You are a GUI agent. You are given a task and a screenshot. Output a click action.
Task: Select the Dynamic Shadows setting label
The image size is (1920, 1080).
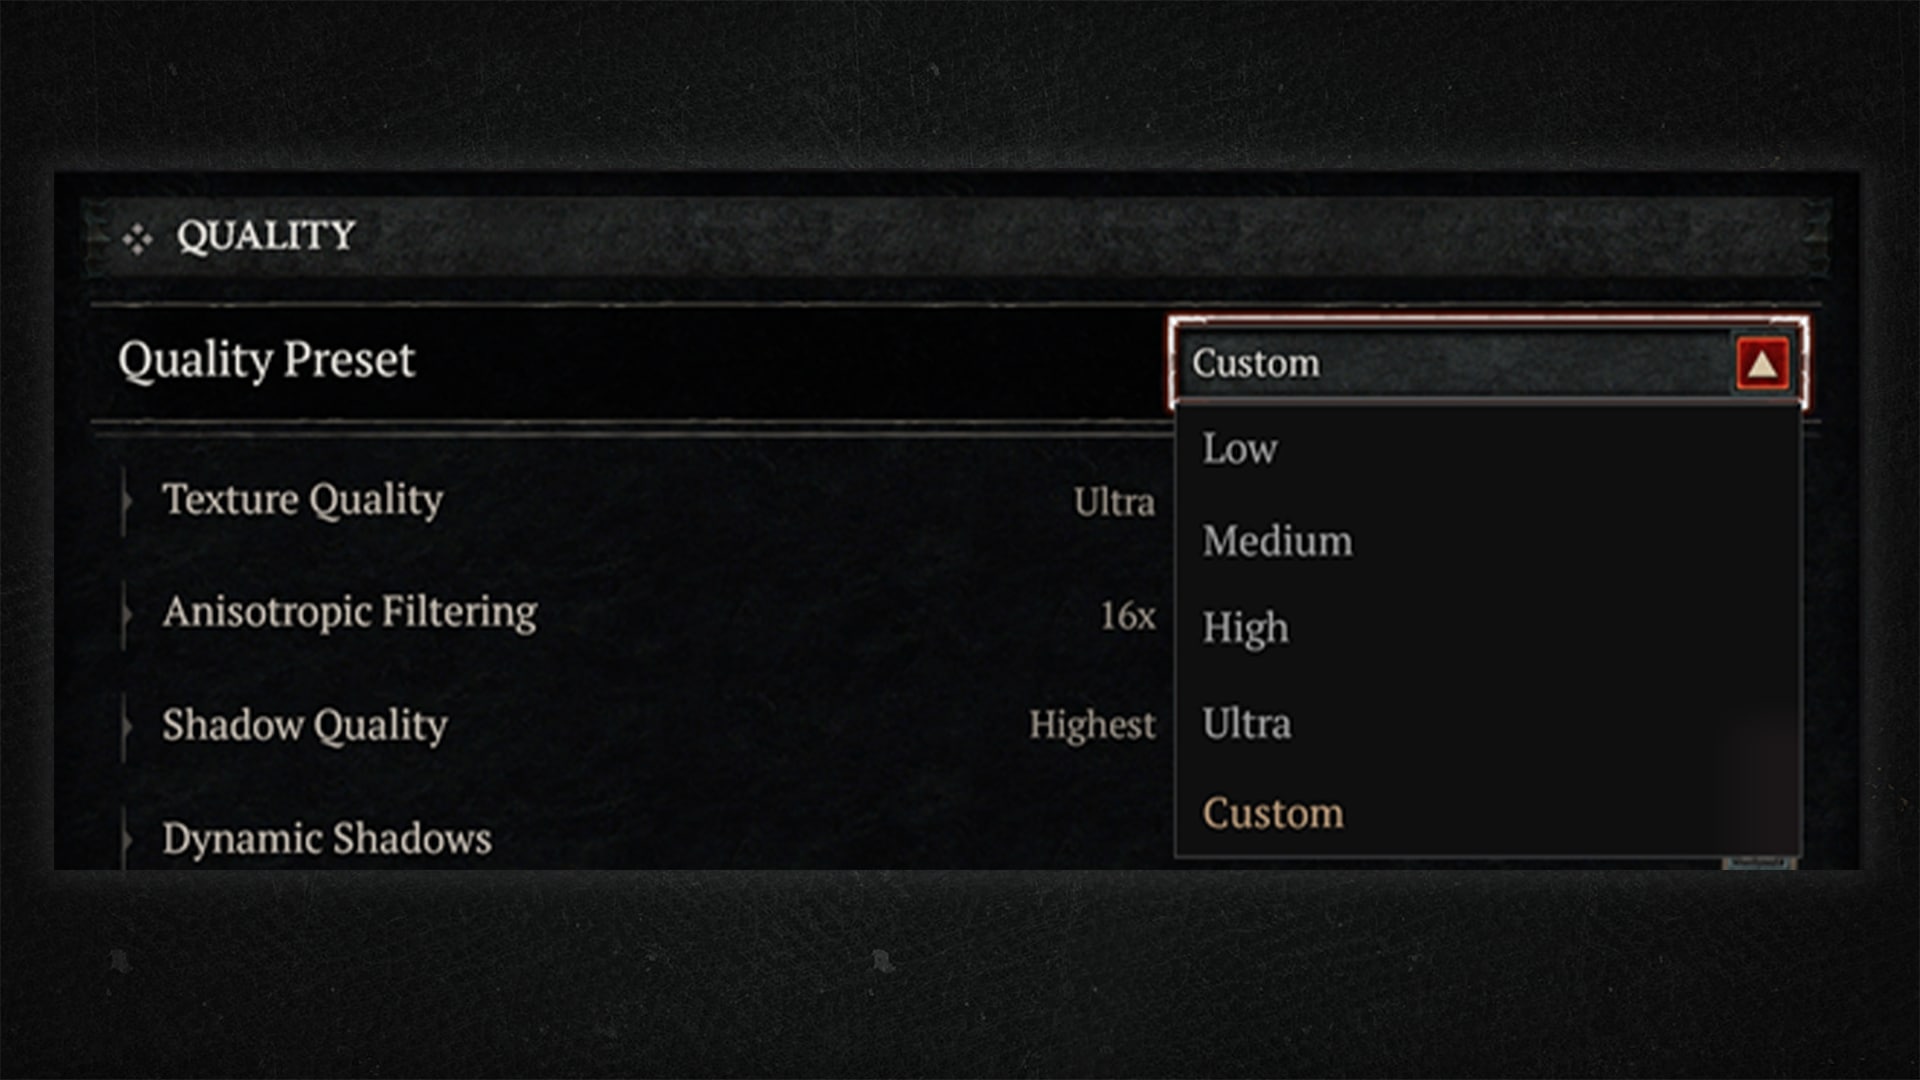[327, 839]
